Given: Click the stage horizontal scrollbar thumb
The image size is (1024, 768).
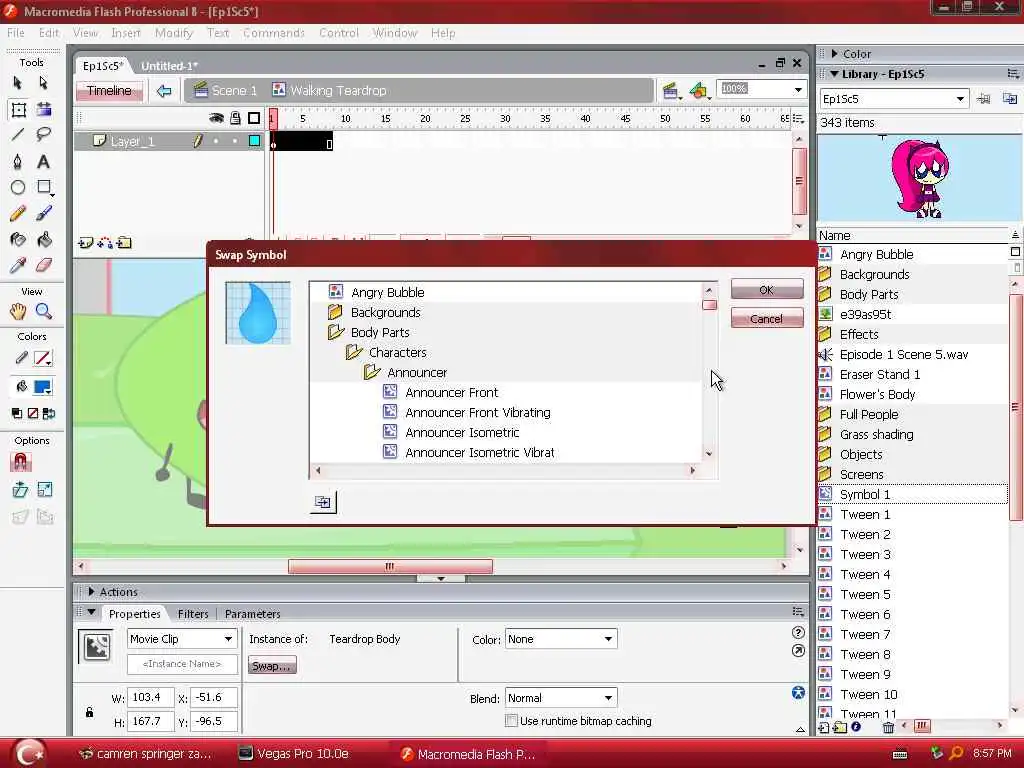Looking at the screenshot, I should pos(391,566).
